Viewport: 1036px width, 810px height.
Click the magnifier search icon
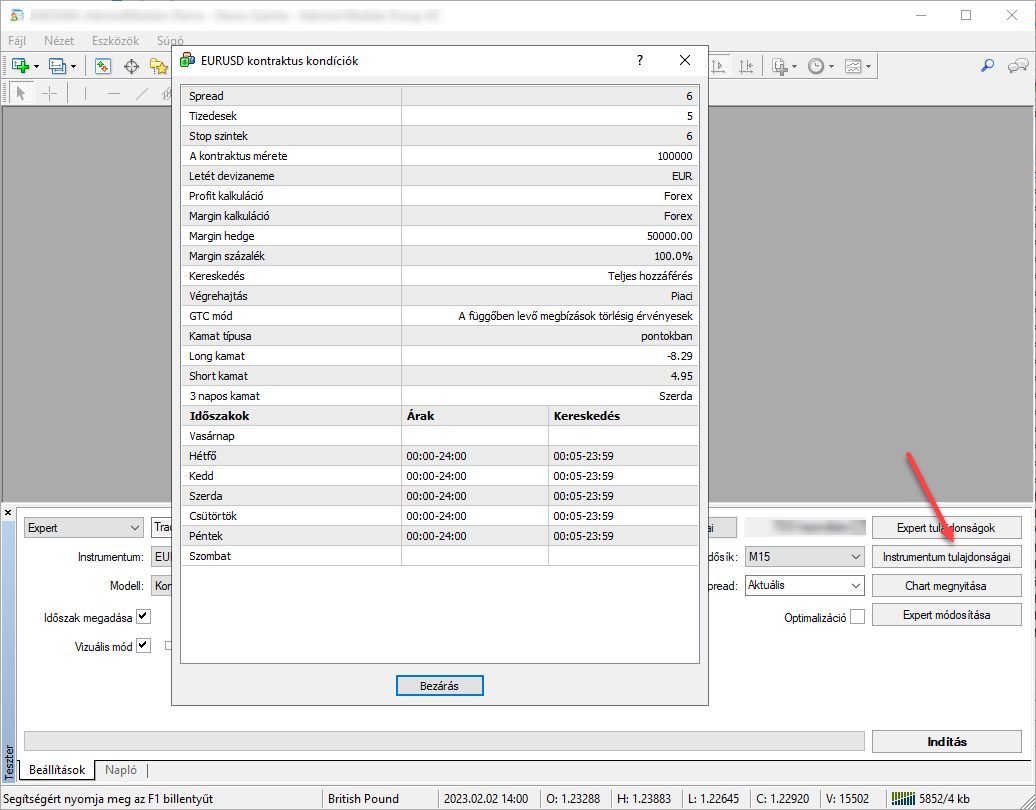(x=987, y=65)
